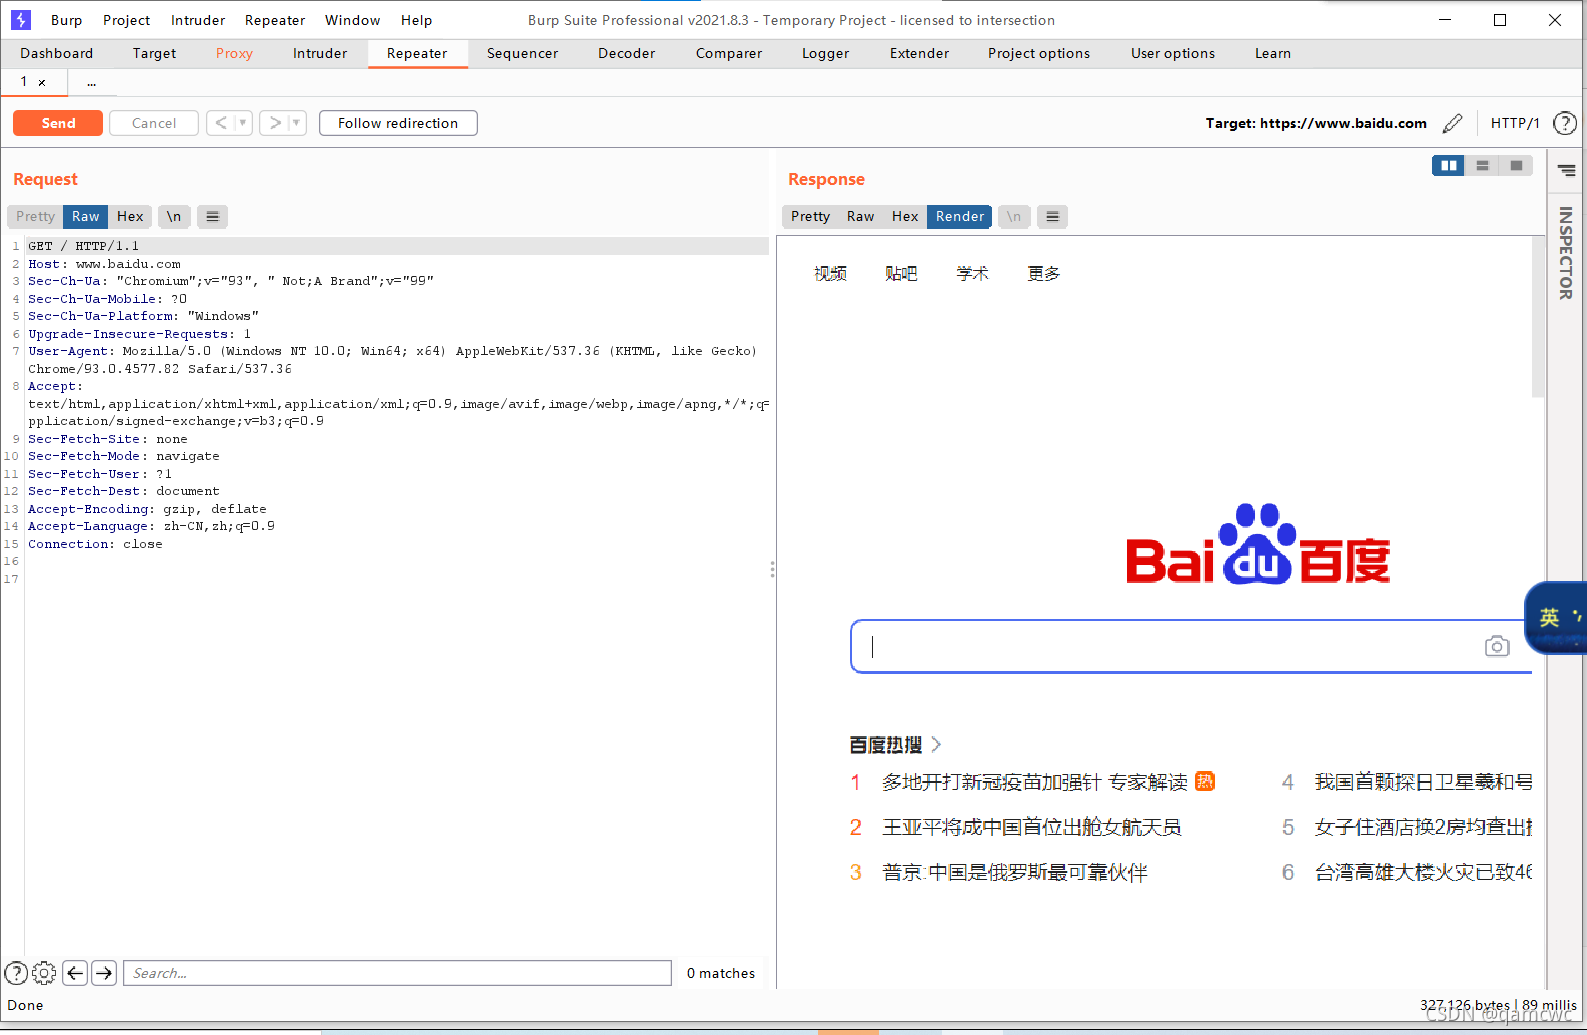Switch response view to Pretty
The image size is (1587, 1035).
coord(810,216)
